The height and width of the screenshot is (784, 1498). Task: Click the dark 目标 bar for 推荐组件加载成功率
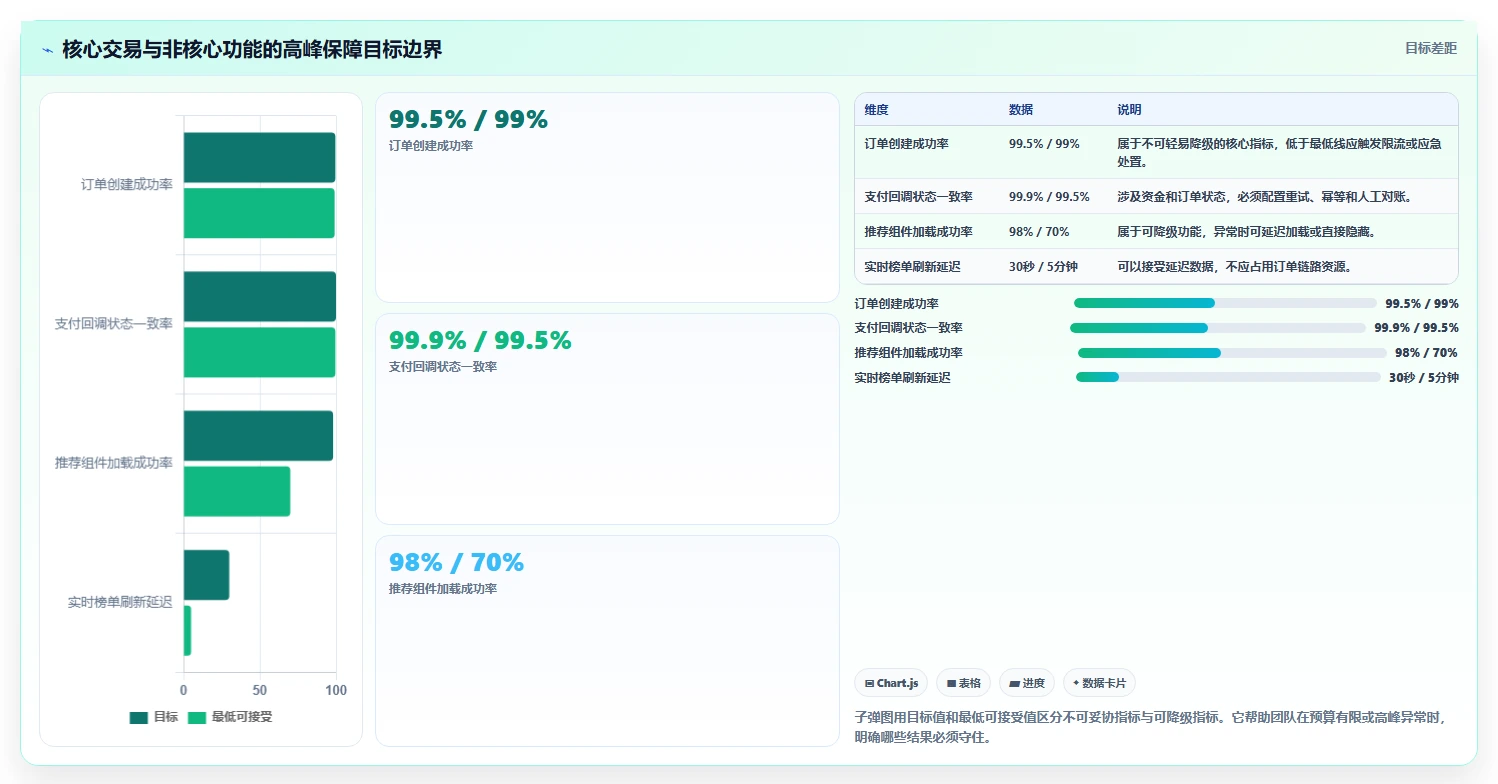point(258,436)
